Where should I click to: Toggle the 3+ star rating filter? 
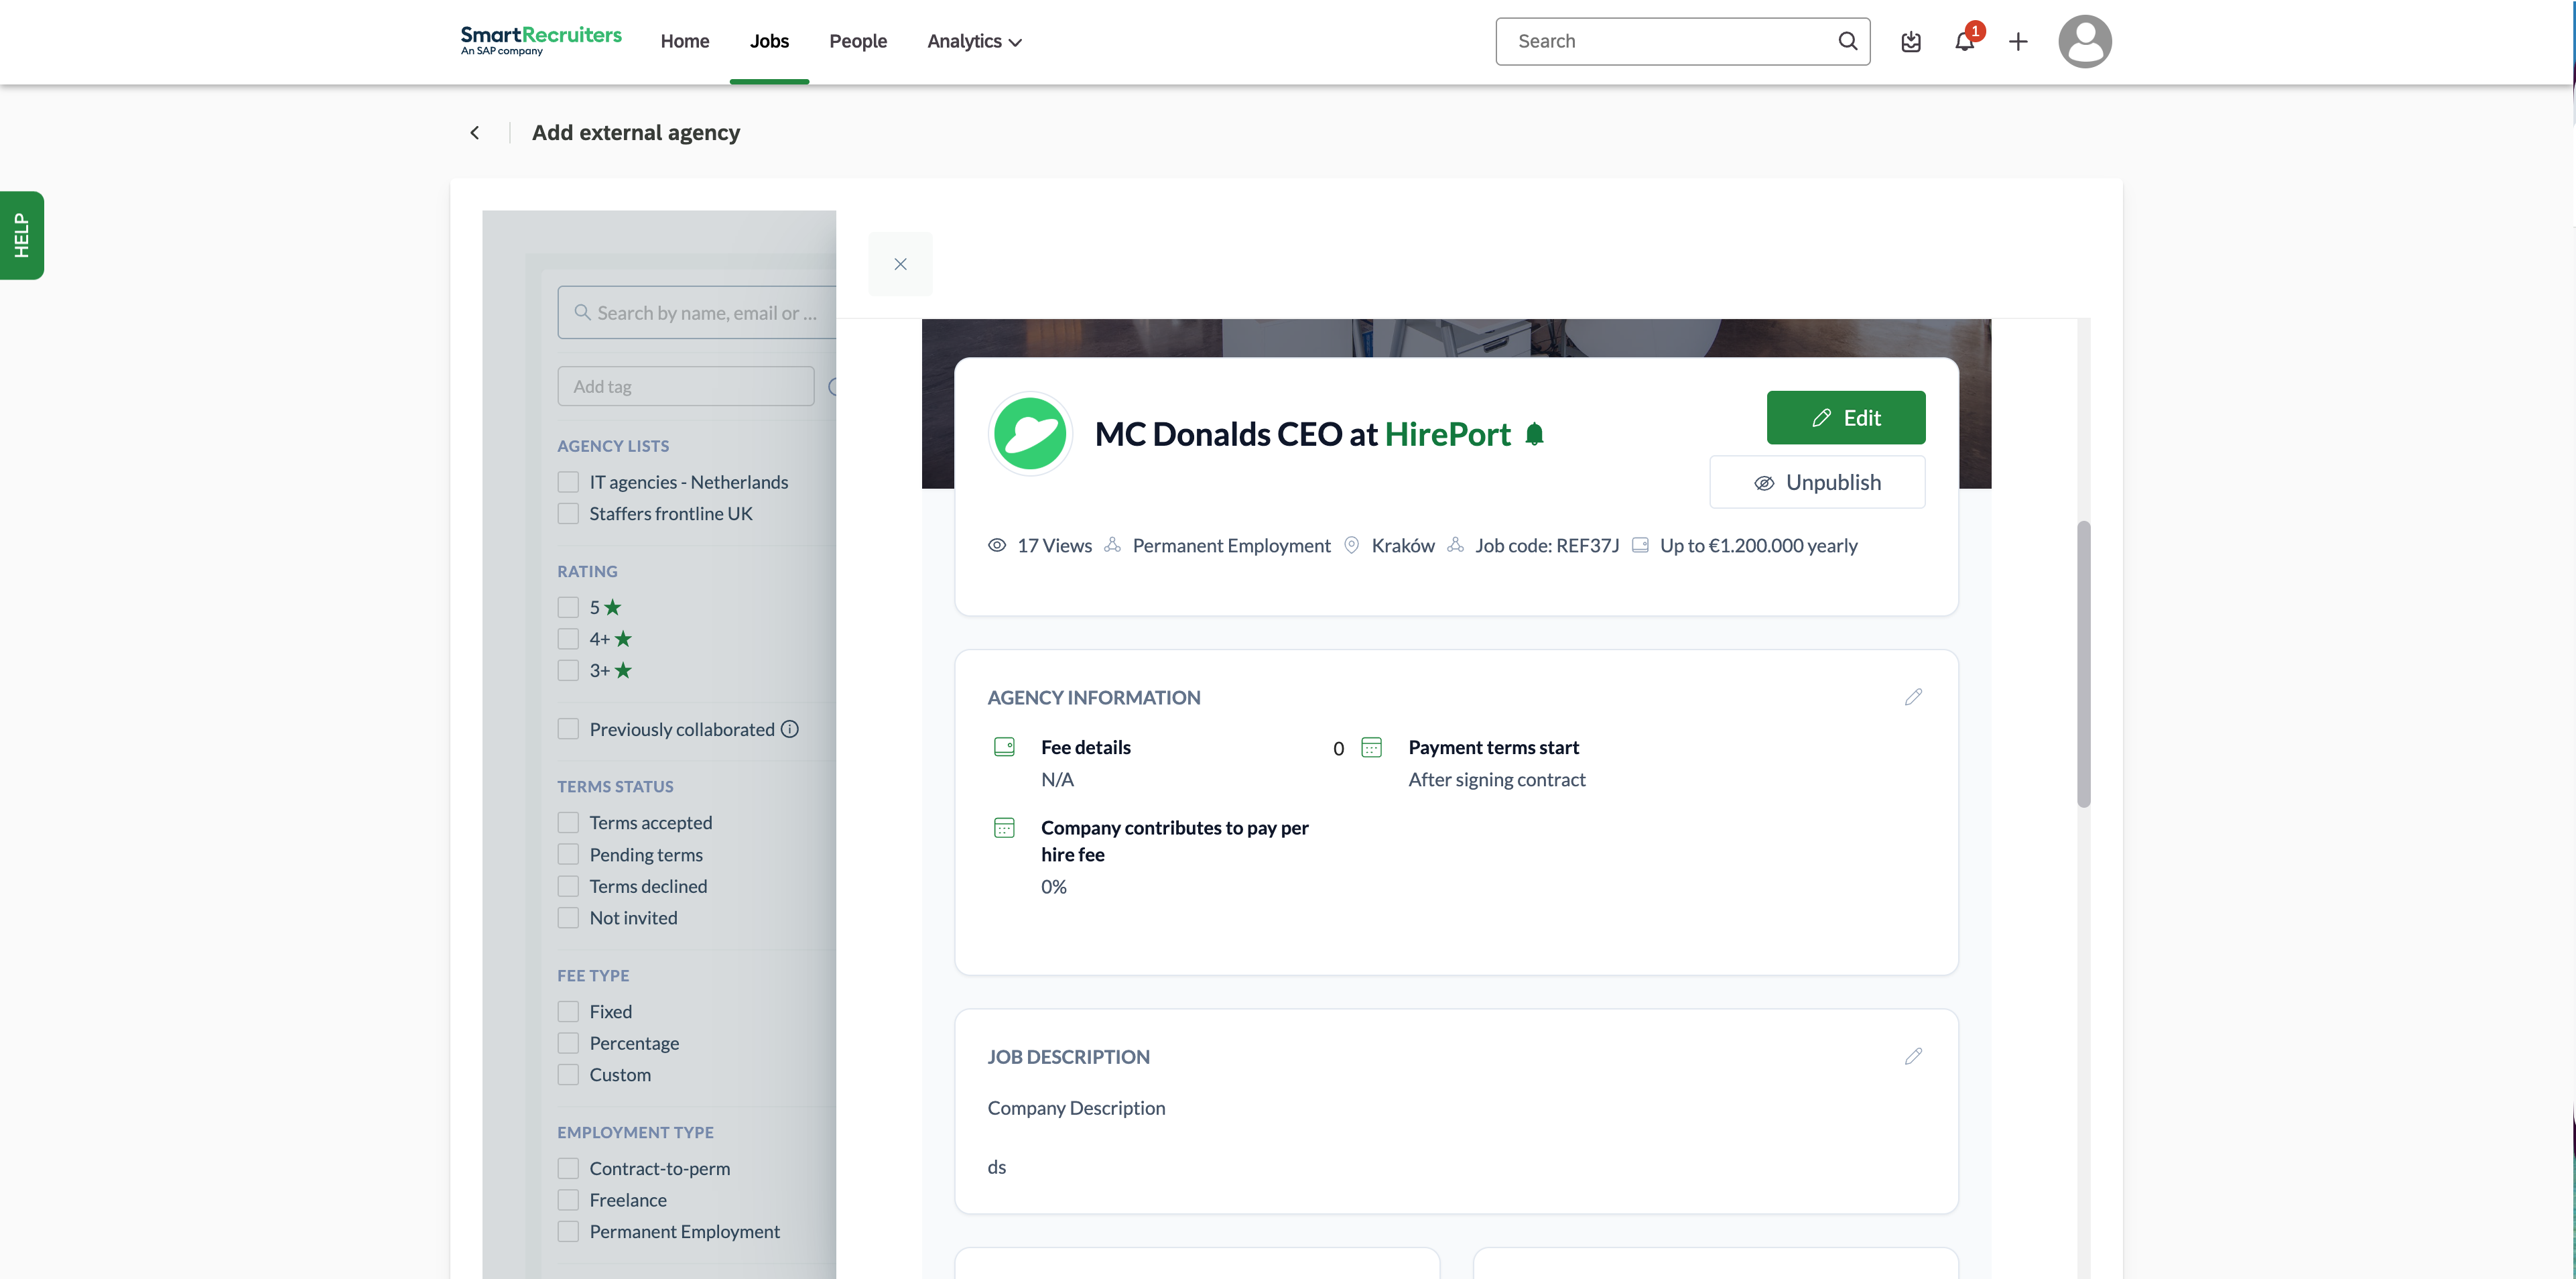click(x=568, y=671)
